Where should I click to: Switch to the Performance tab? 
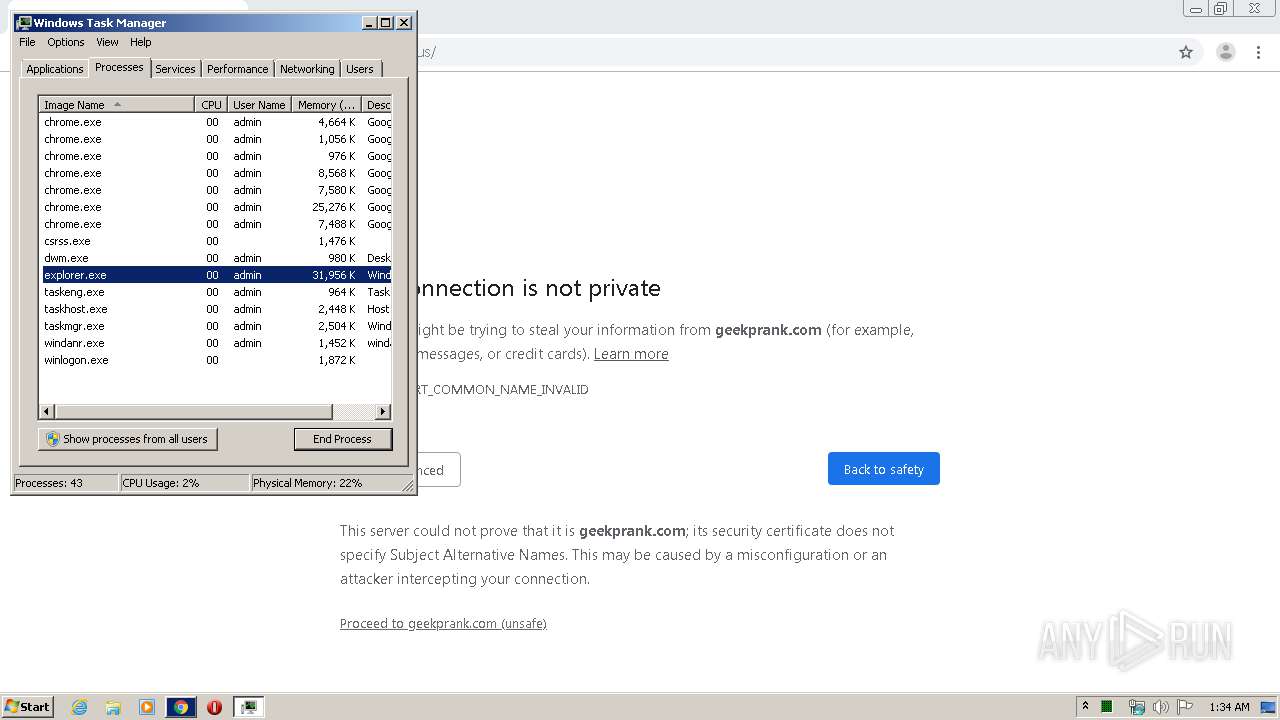click(237, 69)
